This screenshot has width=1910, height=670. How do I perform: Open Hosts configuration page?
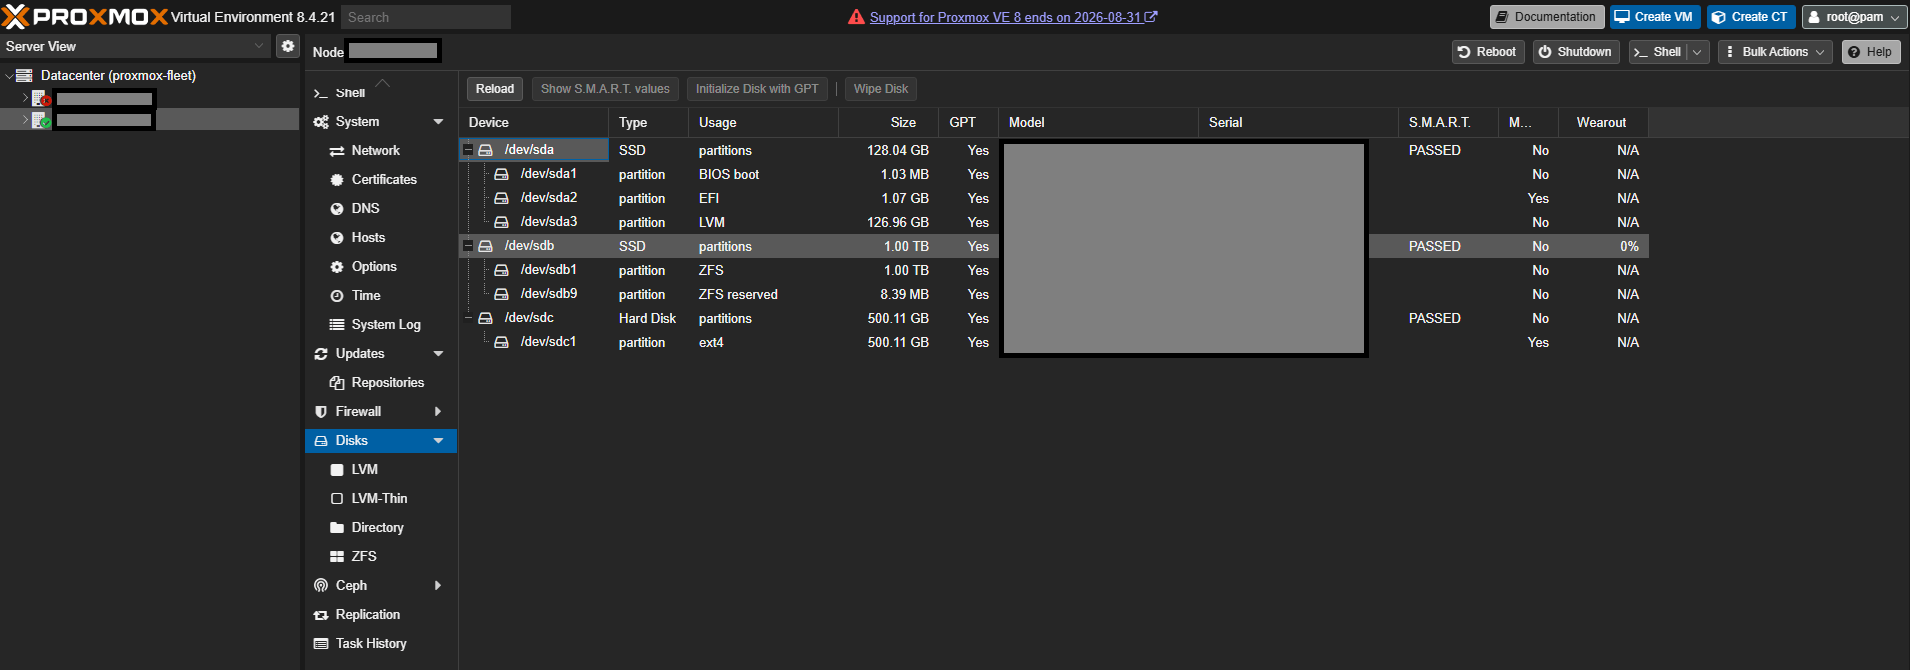368,237
